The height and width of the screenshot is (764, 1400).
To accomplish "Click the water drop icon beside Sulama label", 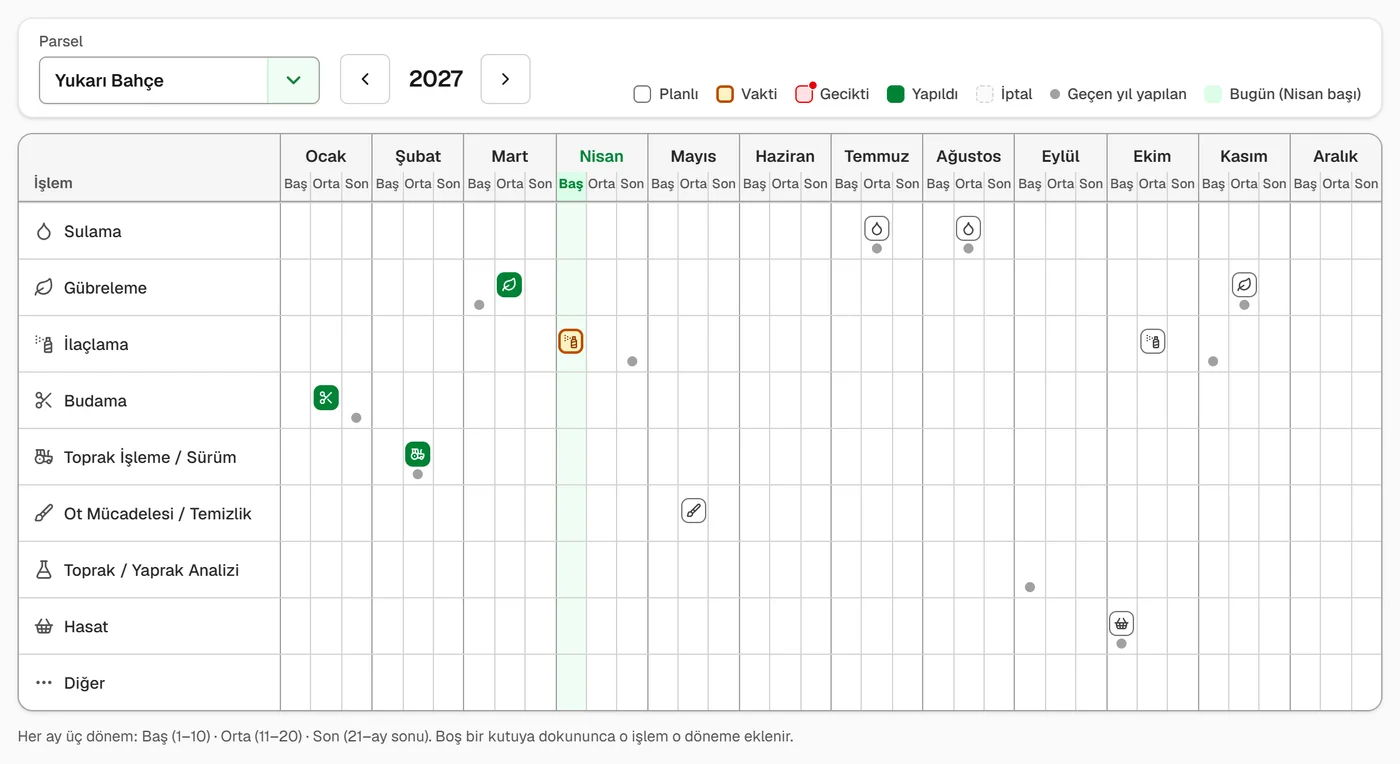I will pyautogui.click(x=43, y=231).
